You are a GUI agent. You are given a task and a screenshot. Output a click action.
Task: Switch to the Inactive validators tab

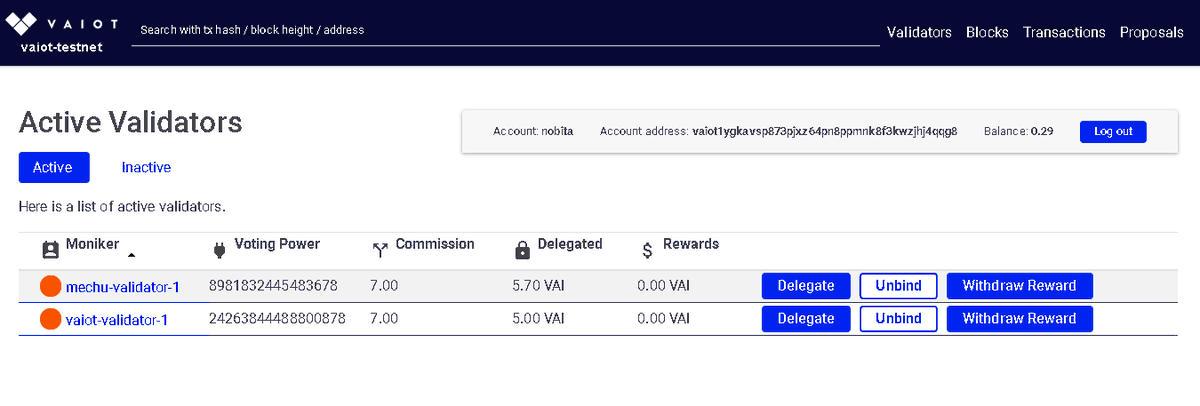[146, 168]
